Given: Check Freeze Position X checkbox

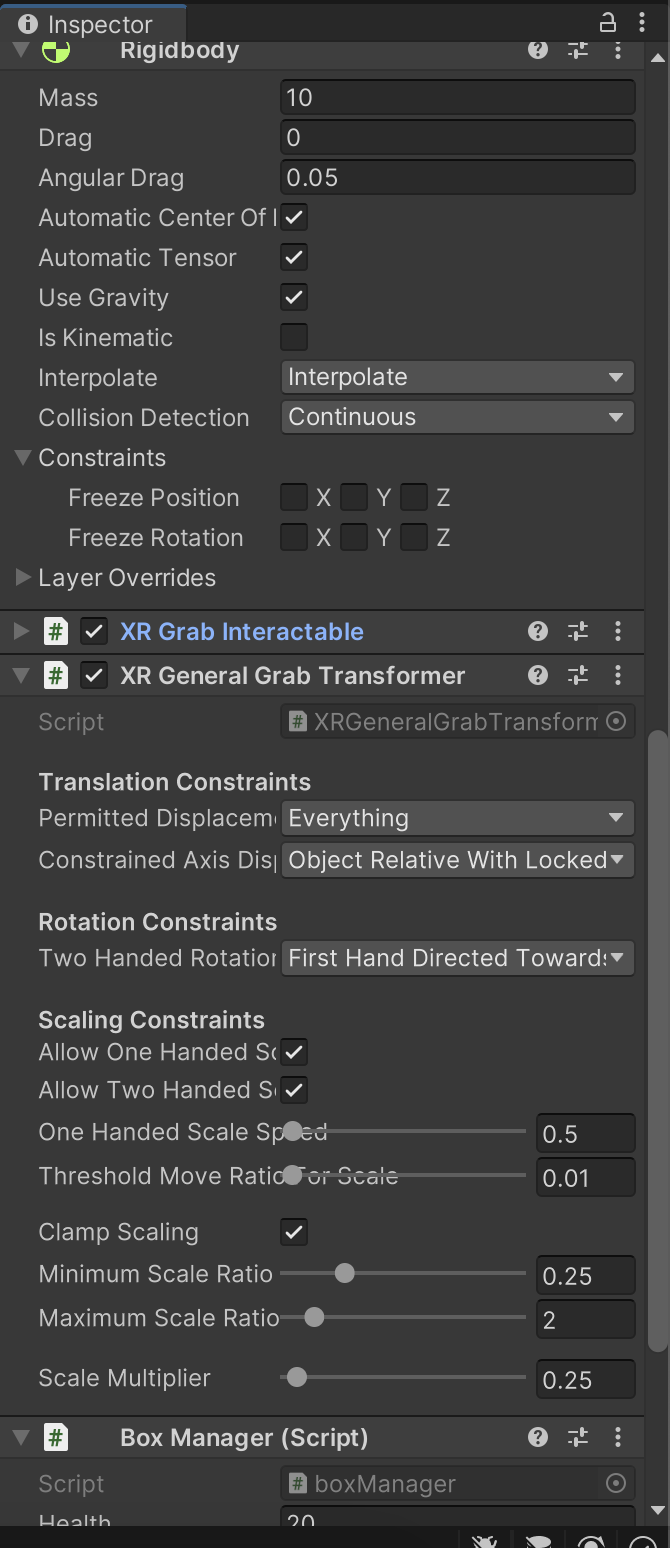Looking at the screenshot, I should (294, 497).
